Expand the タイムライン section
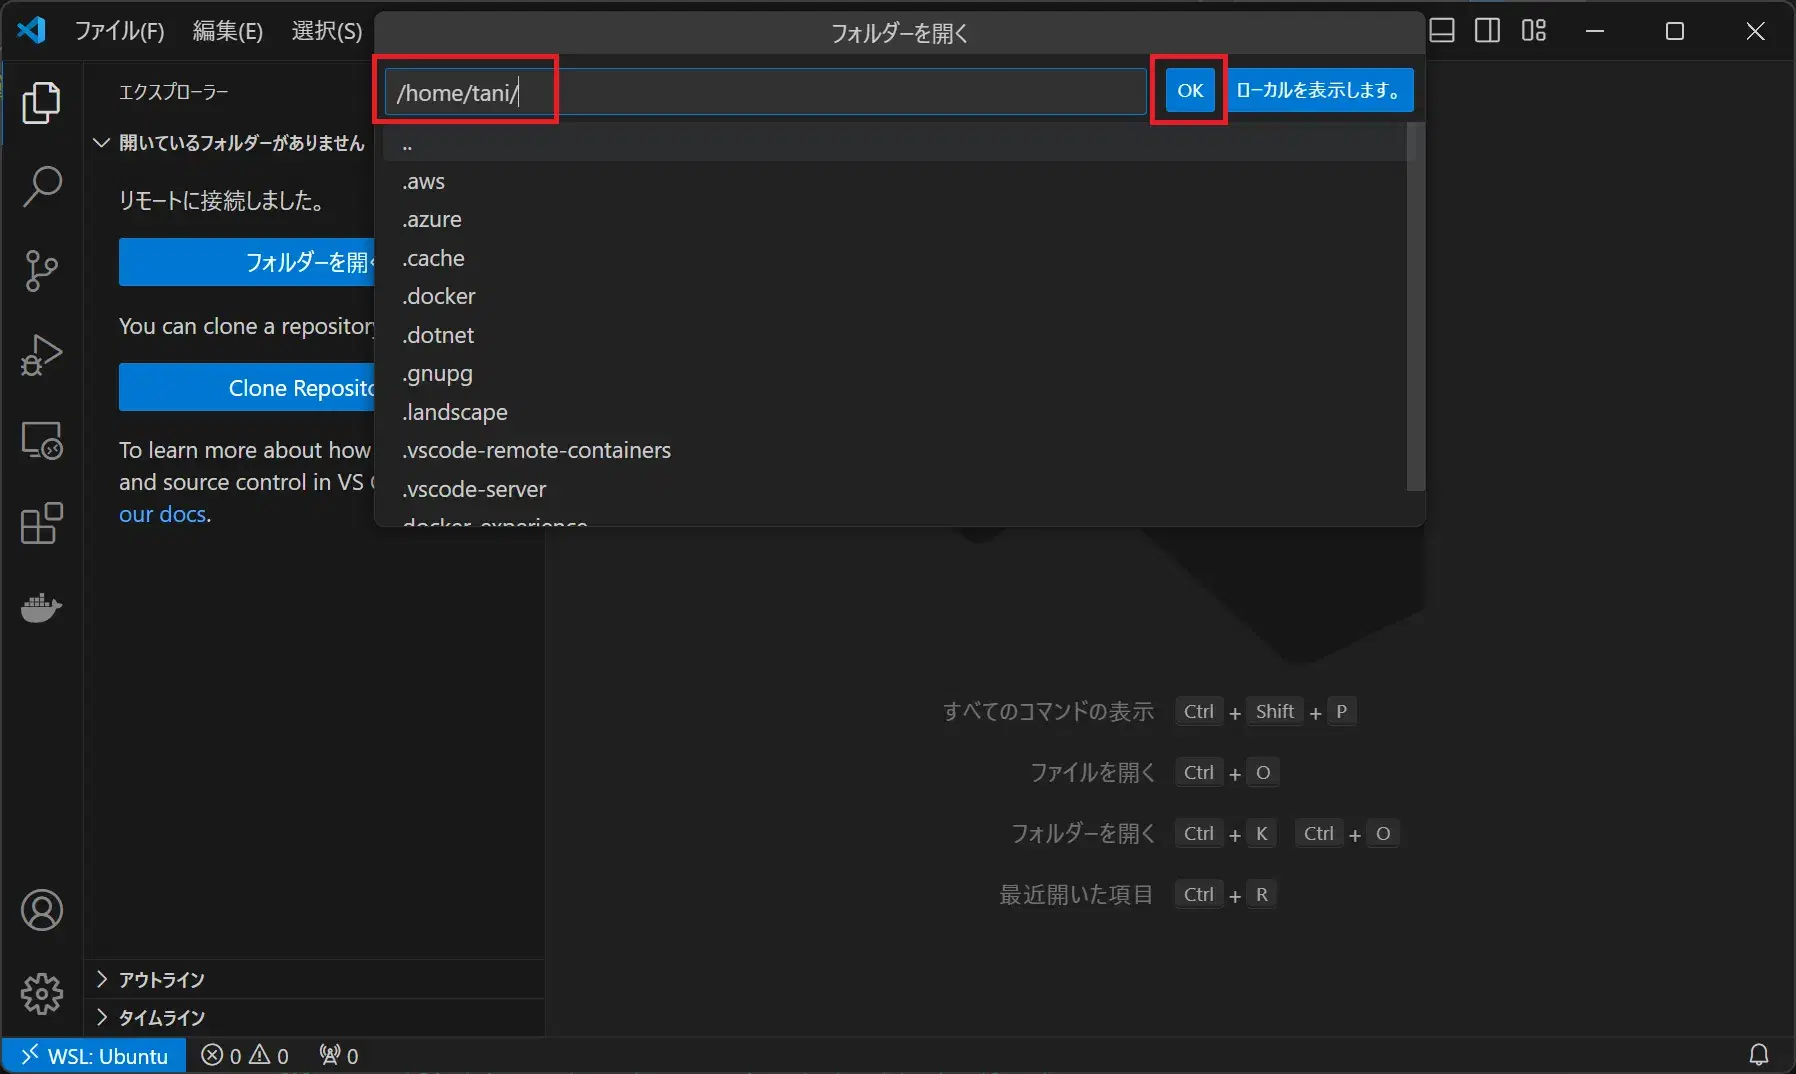 click(316, 1017)
